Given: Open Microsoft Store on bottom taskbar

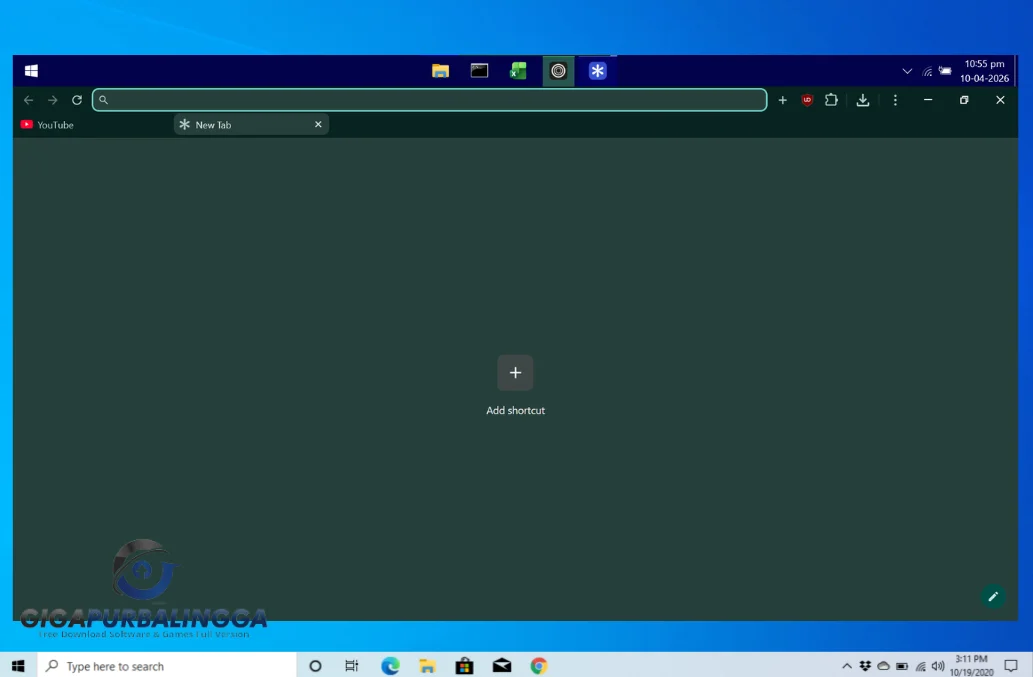Looking at the screenshot, I should pos(464,666).
